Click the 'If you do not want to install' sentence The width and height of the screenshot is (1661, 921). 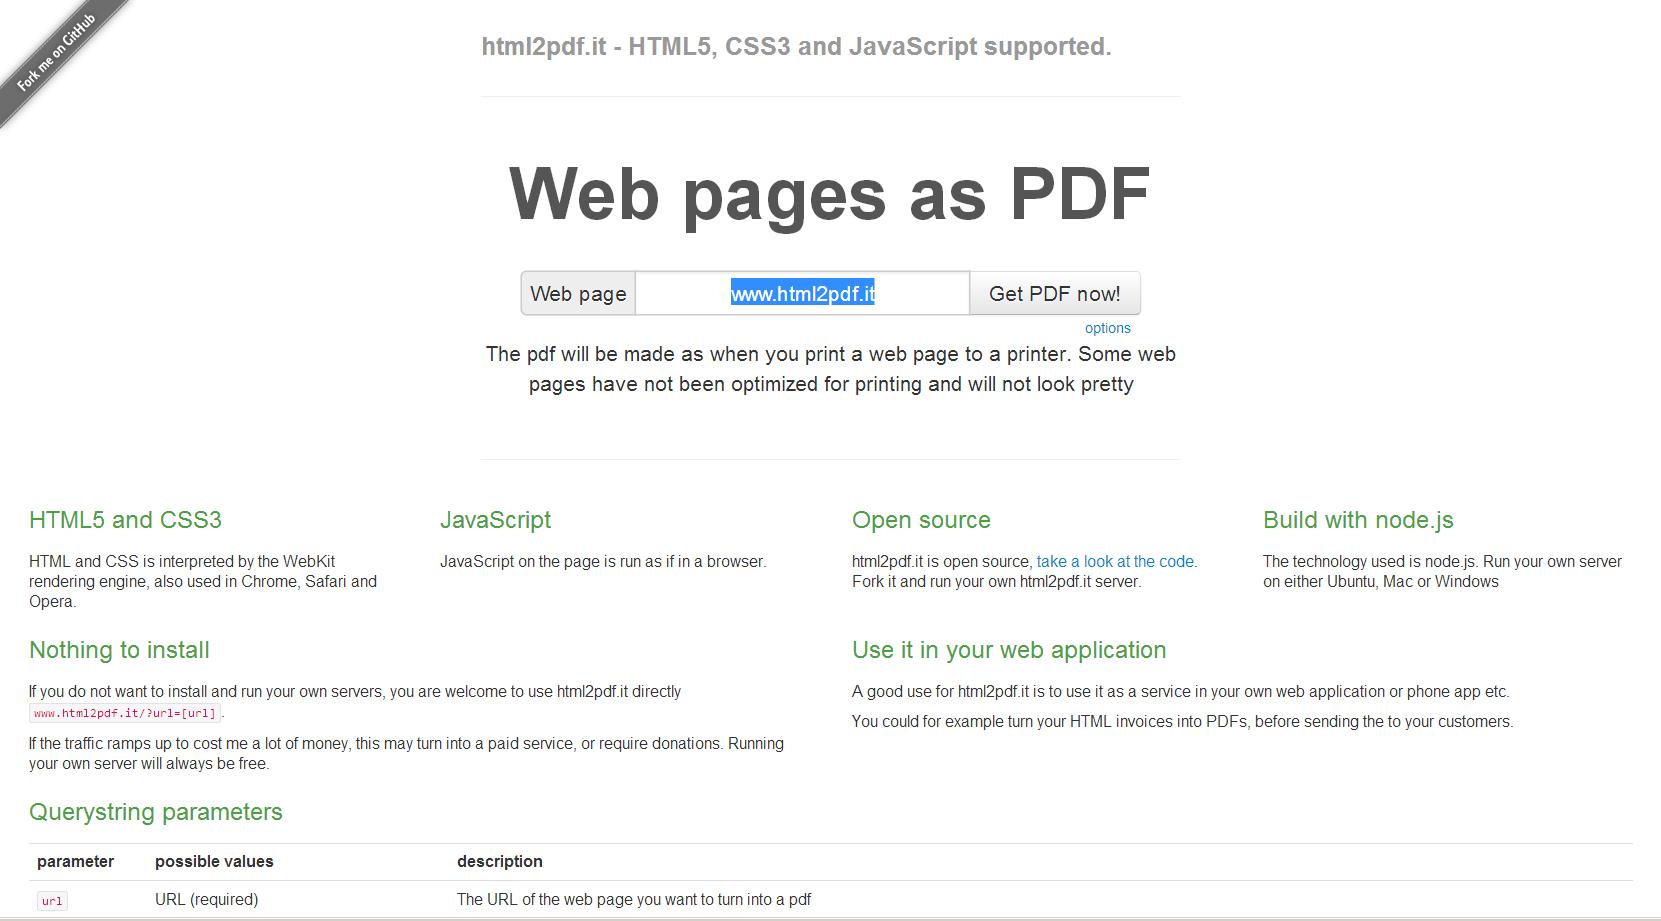pyautogui.click(x=355, y=692)
